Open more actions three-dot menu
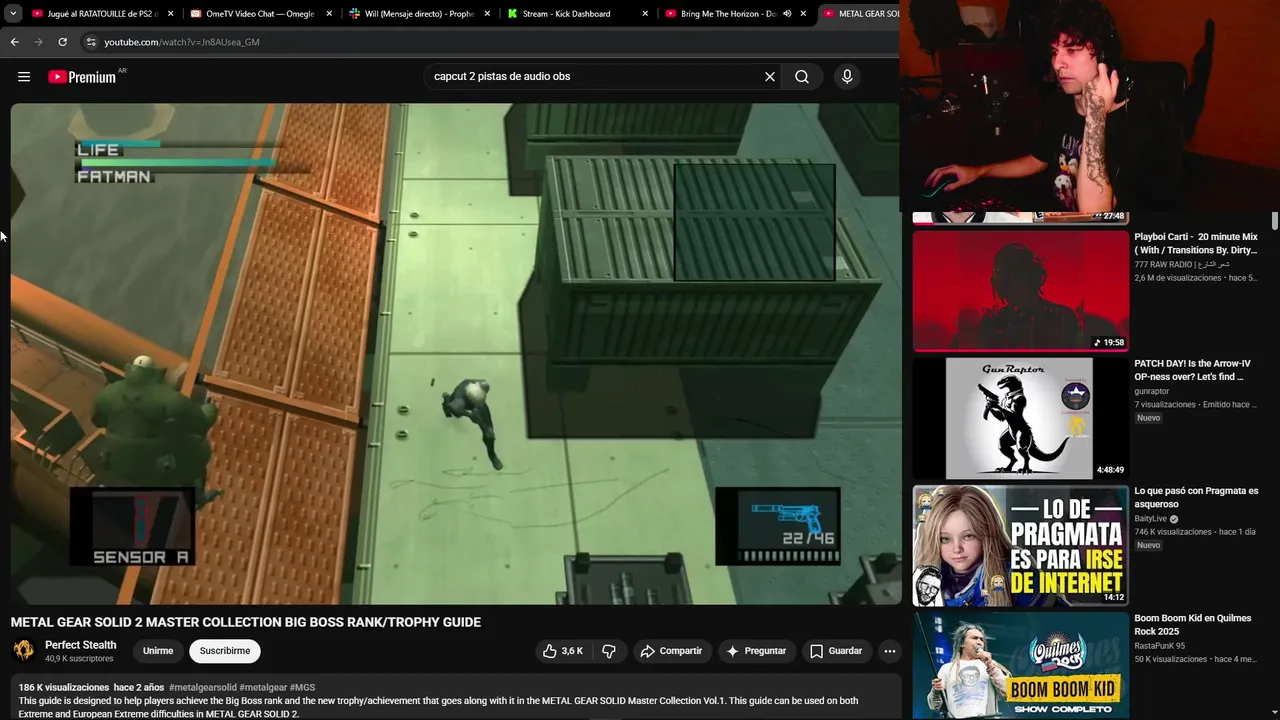This screenshot has width=1280, height=720. click(x=889, y=651)
